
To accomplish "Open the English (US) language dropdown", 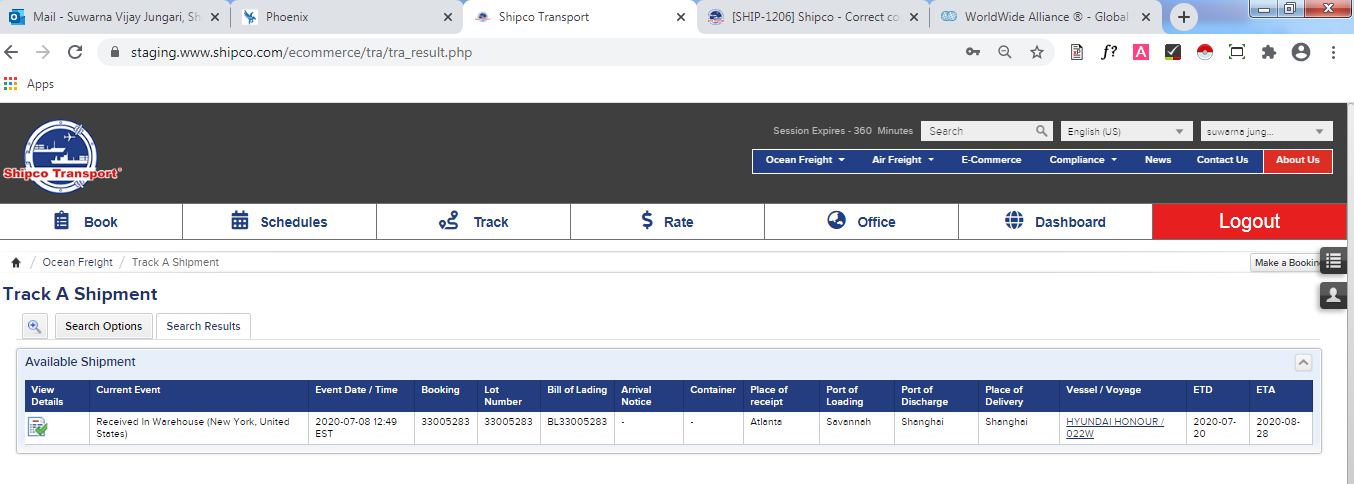I will click(1127, 131).
